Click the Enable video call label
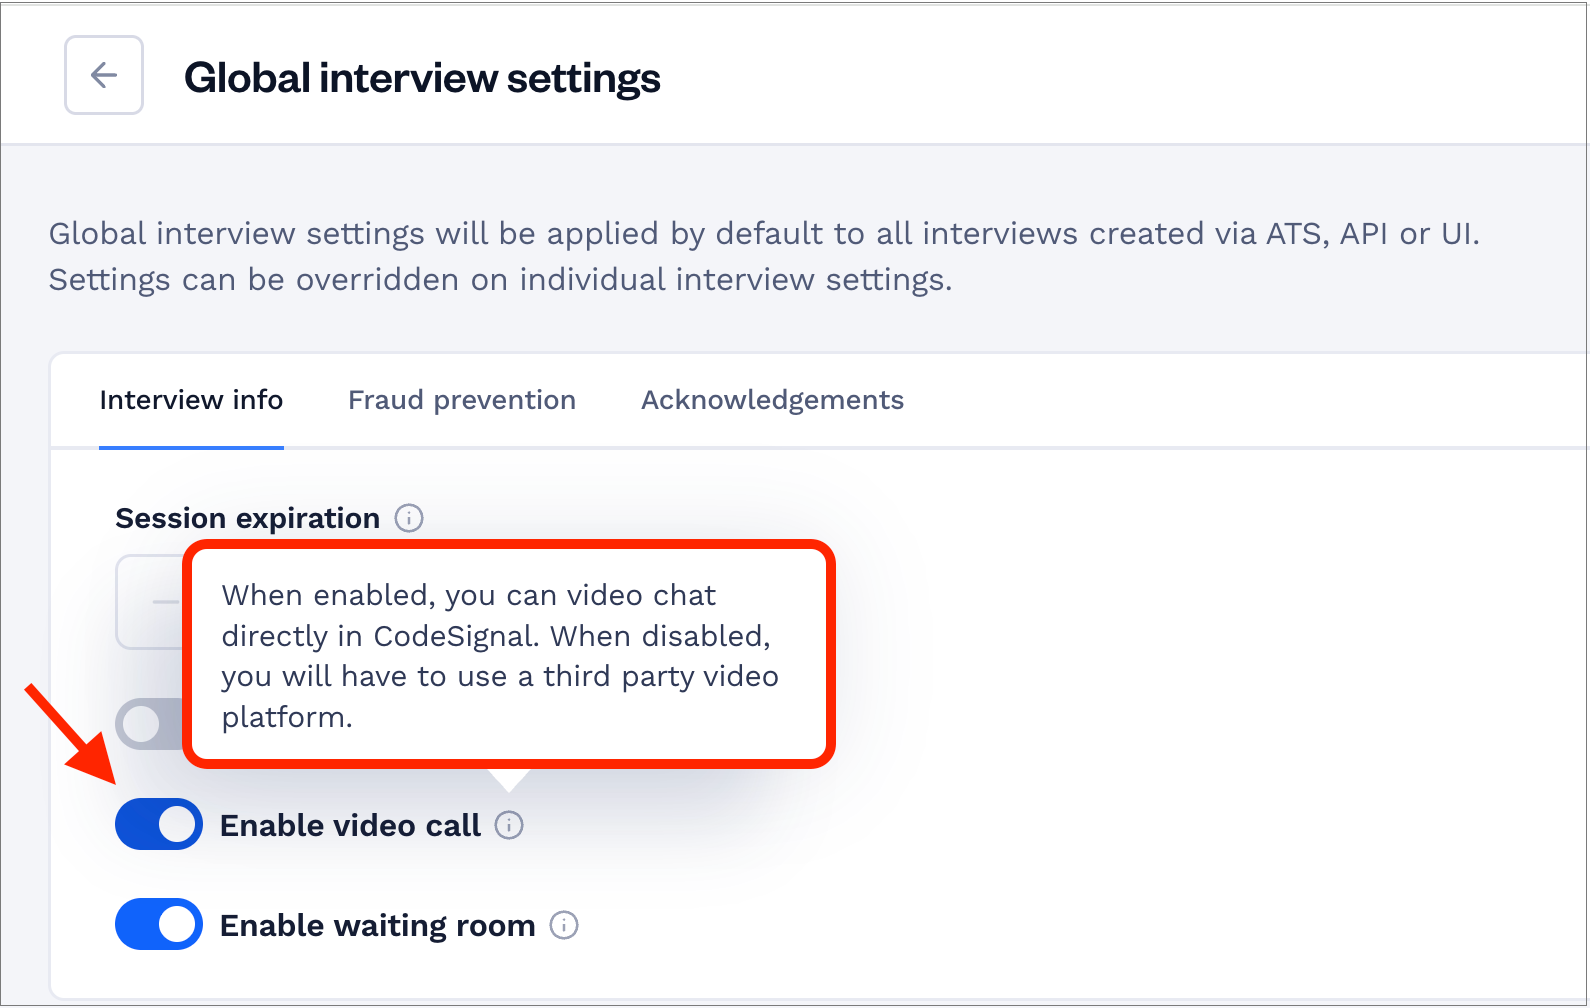 (350, 825)
